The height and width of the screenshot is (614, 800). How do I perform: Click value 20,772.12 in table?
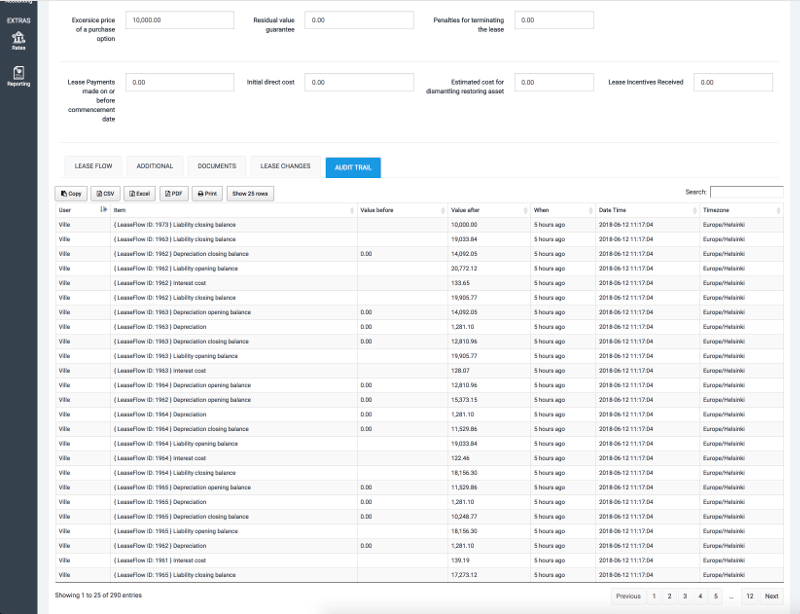pos(464,268)
